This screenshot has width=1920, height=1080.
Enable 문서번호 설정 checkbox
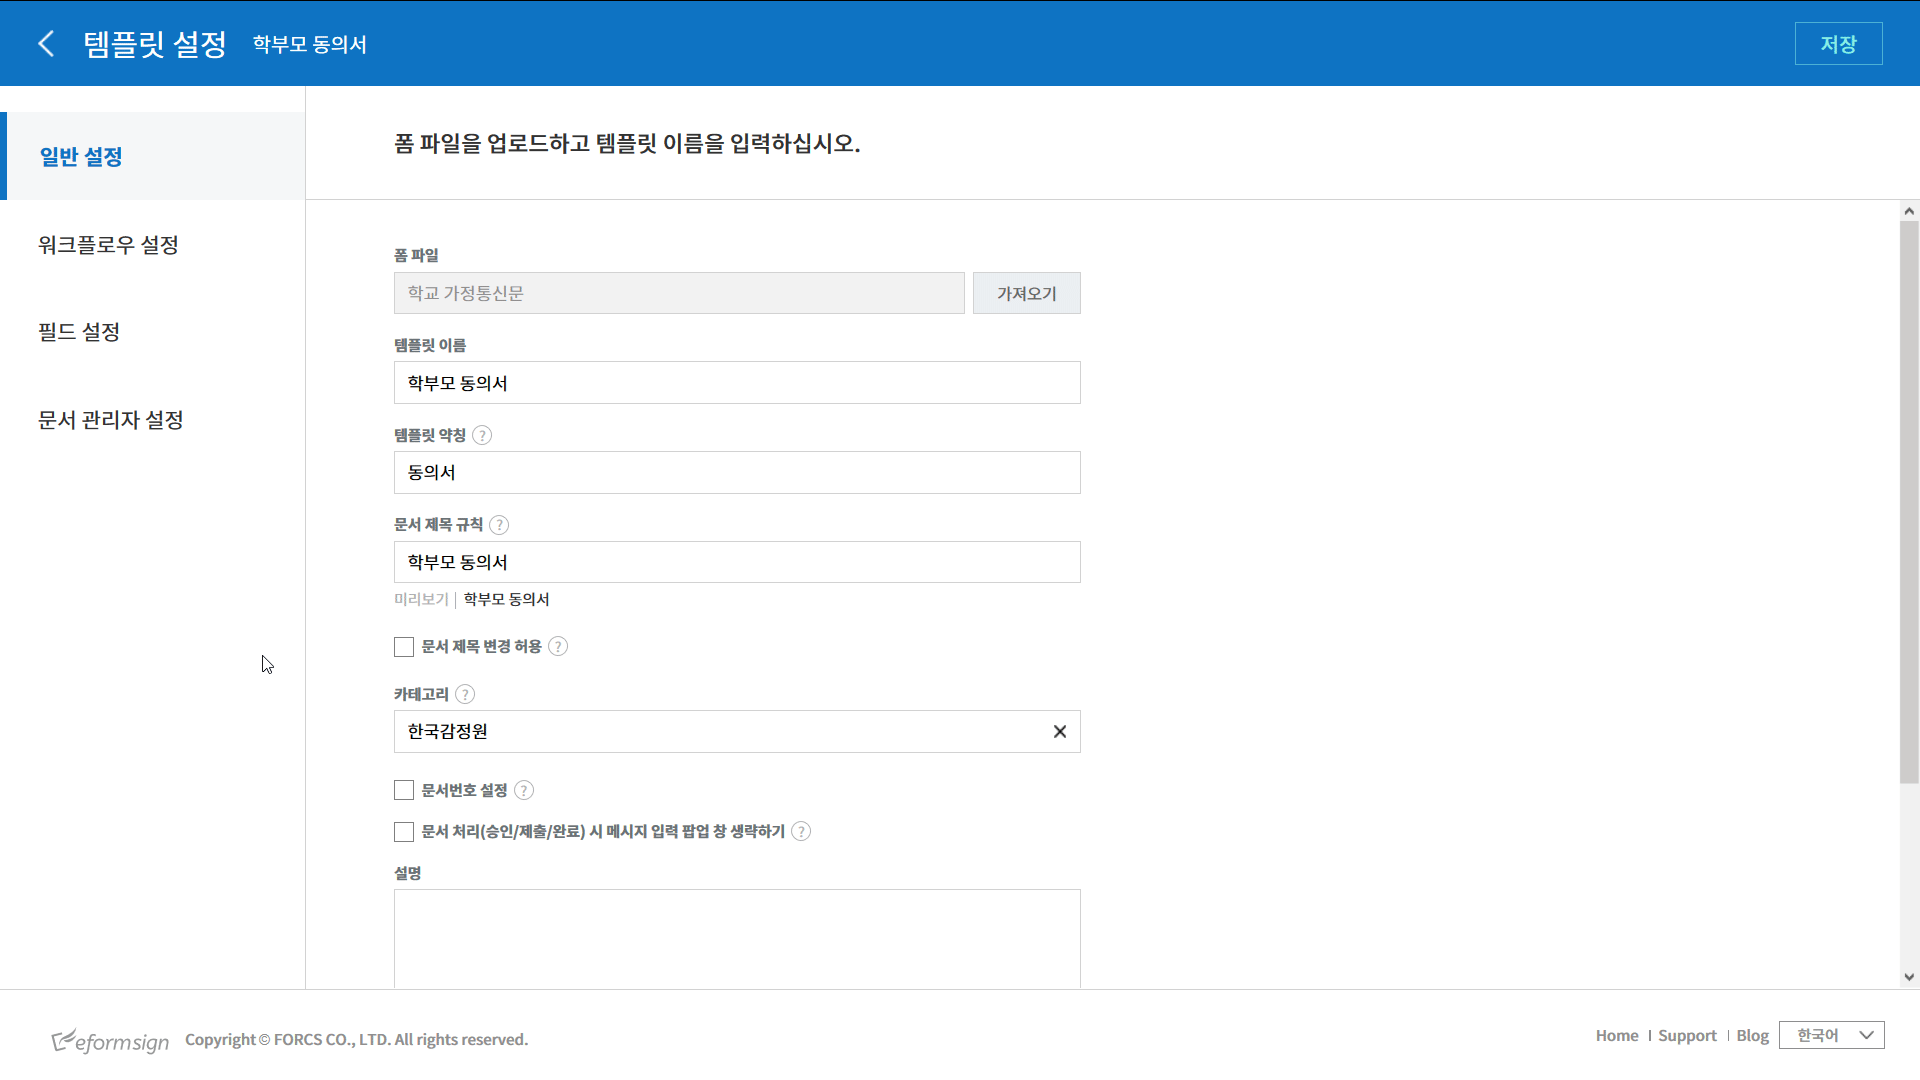coord(404,790)
